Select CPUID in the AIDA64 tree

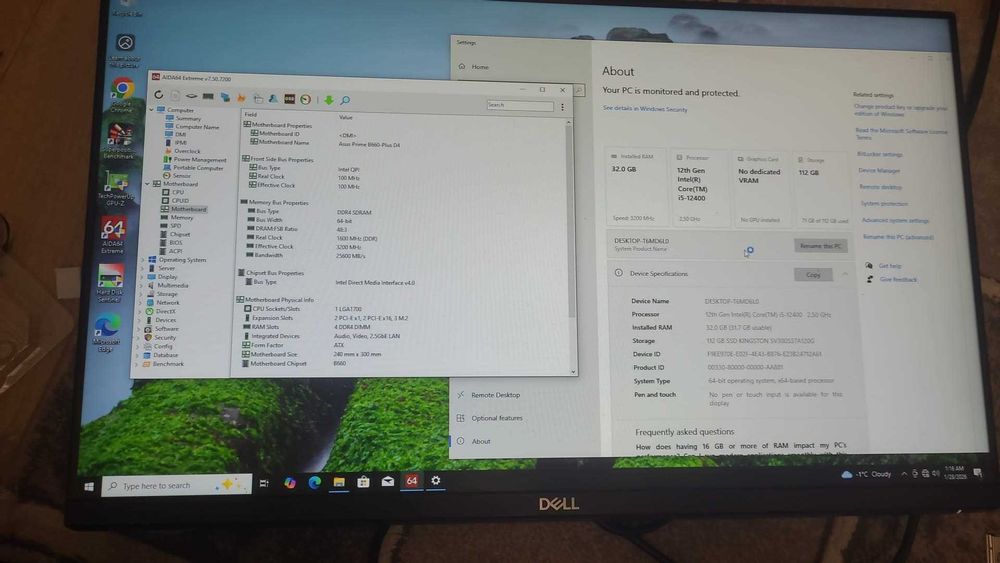[180, 200]
